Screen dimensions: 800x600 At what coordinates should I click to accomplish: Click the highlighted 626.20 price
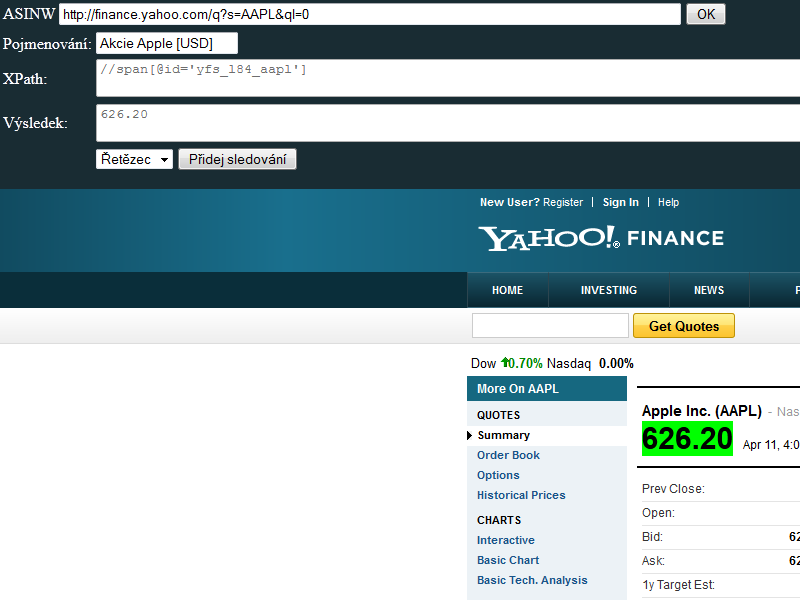pyautogui.click(x=687, y=439)
